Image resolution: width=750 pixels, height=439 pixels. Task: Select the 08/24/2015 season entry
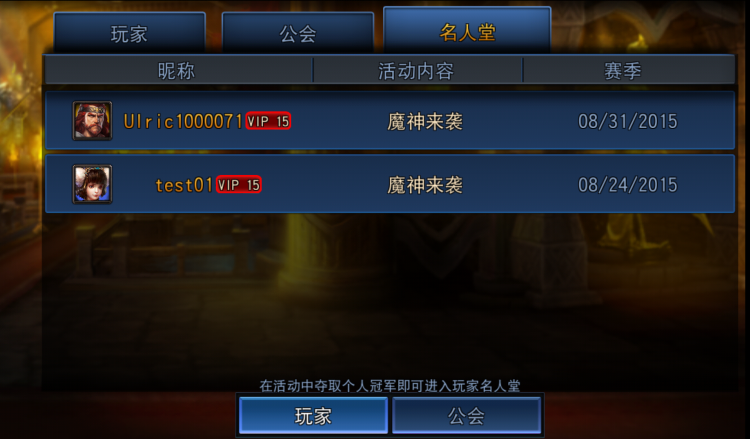[x=628, y=185]
